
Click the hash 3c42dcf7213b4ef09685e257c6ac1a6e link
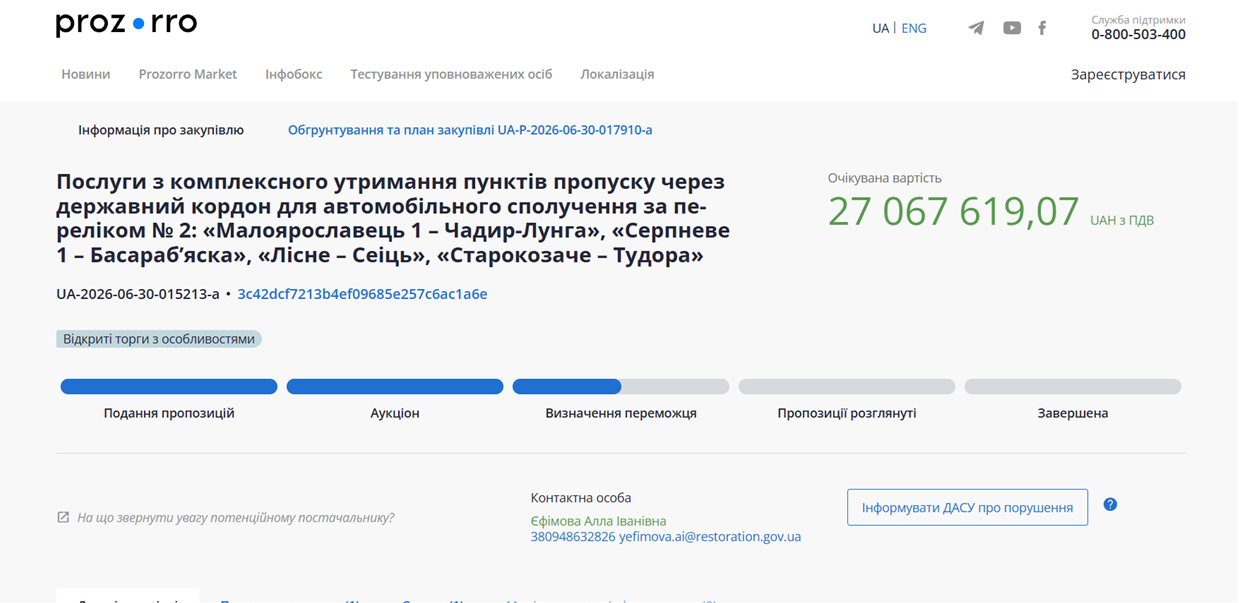pyautogui.click(x=363, y=294)
